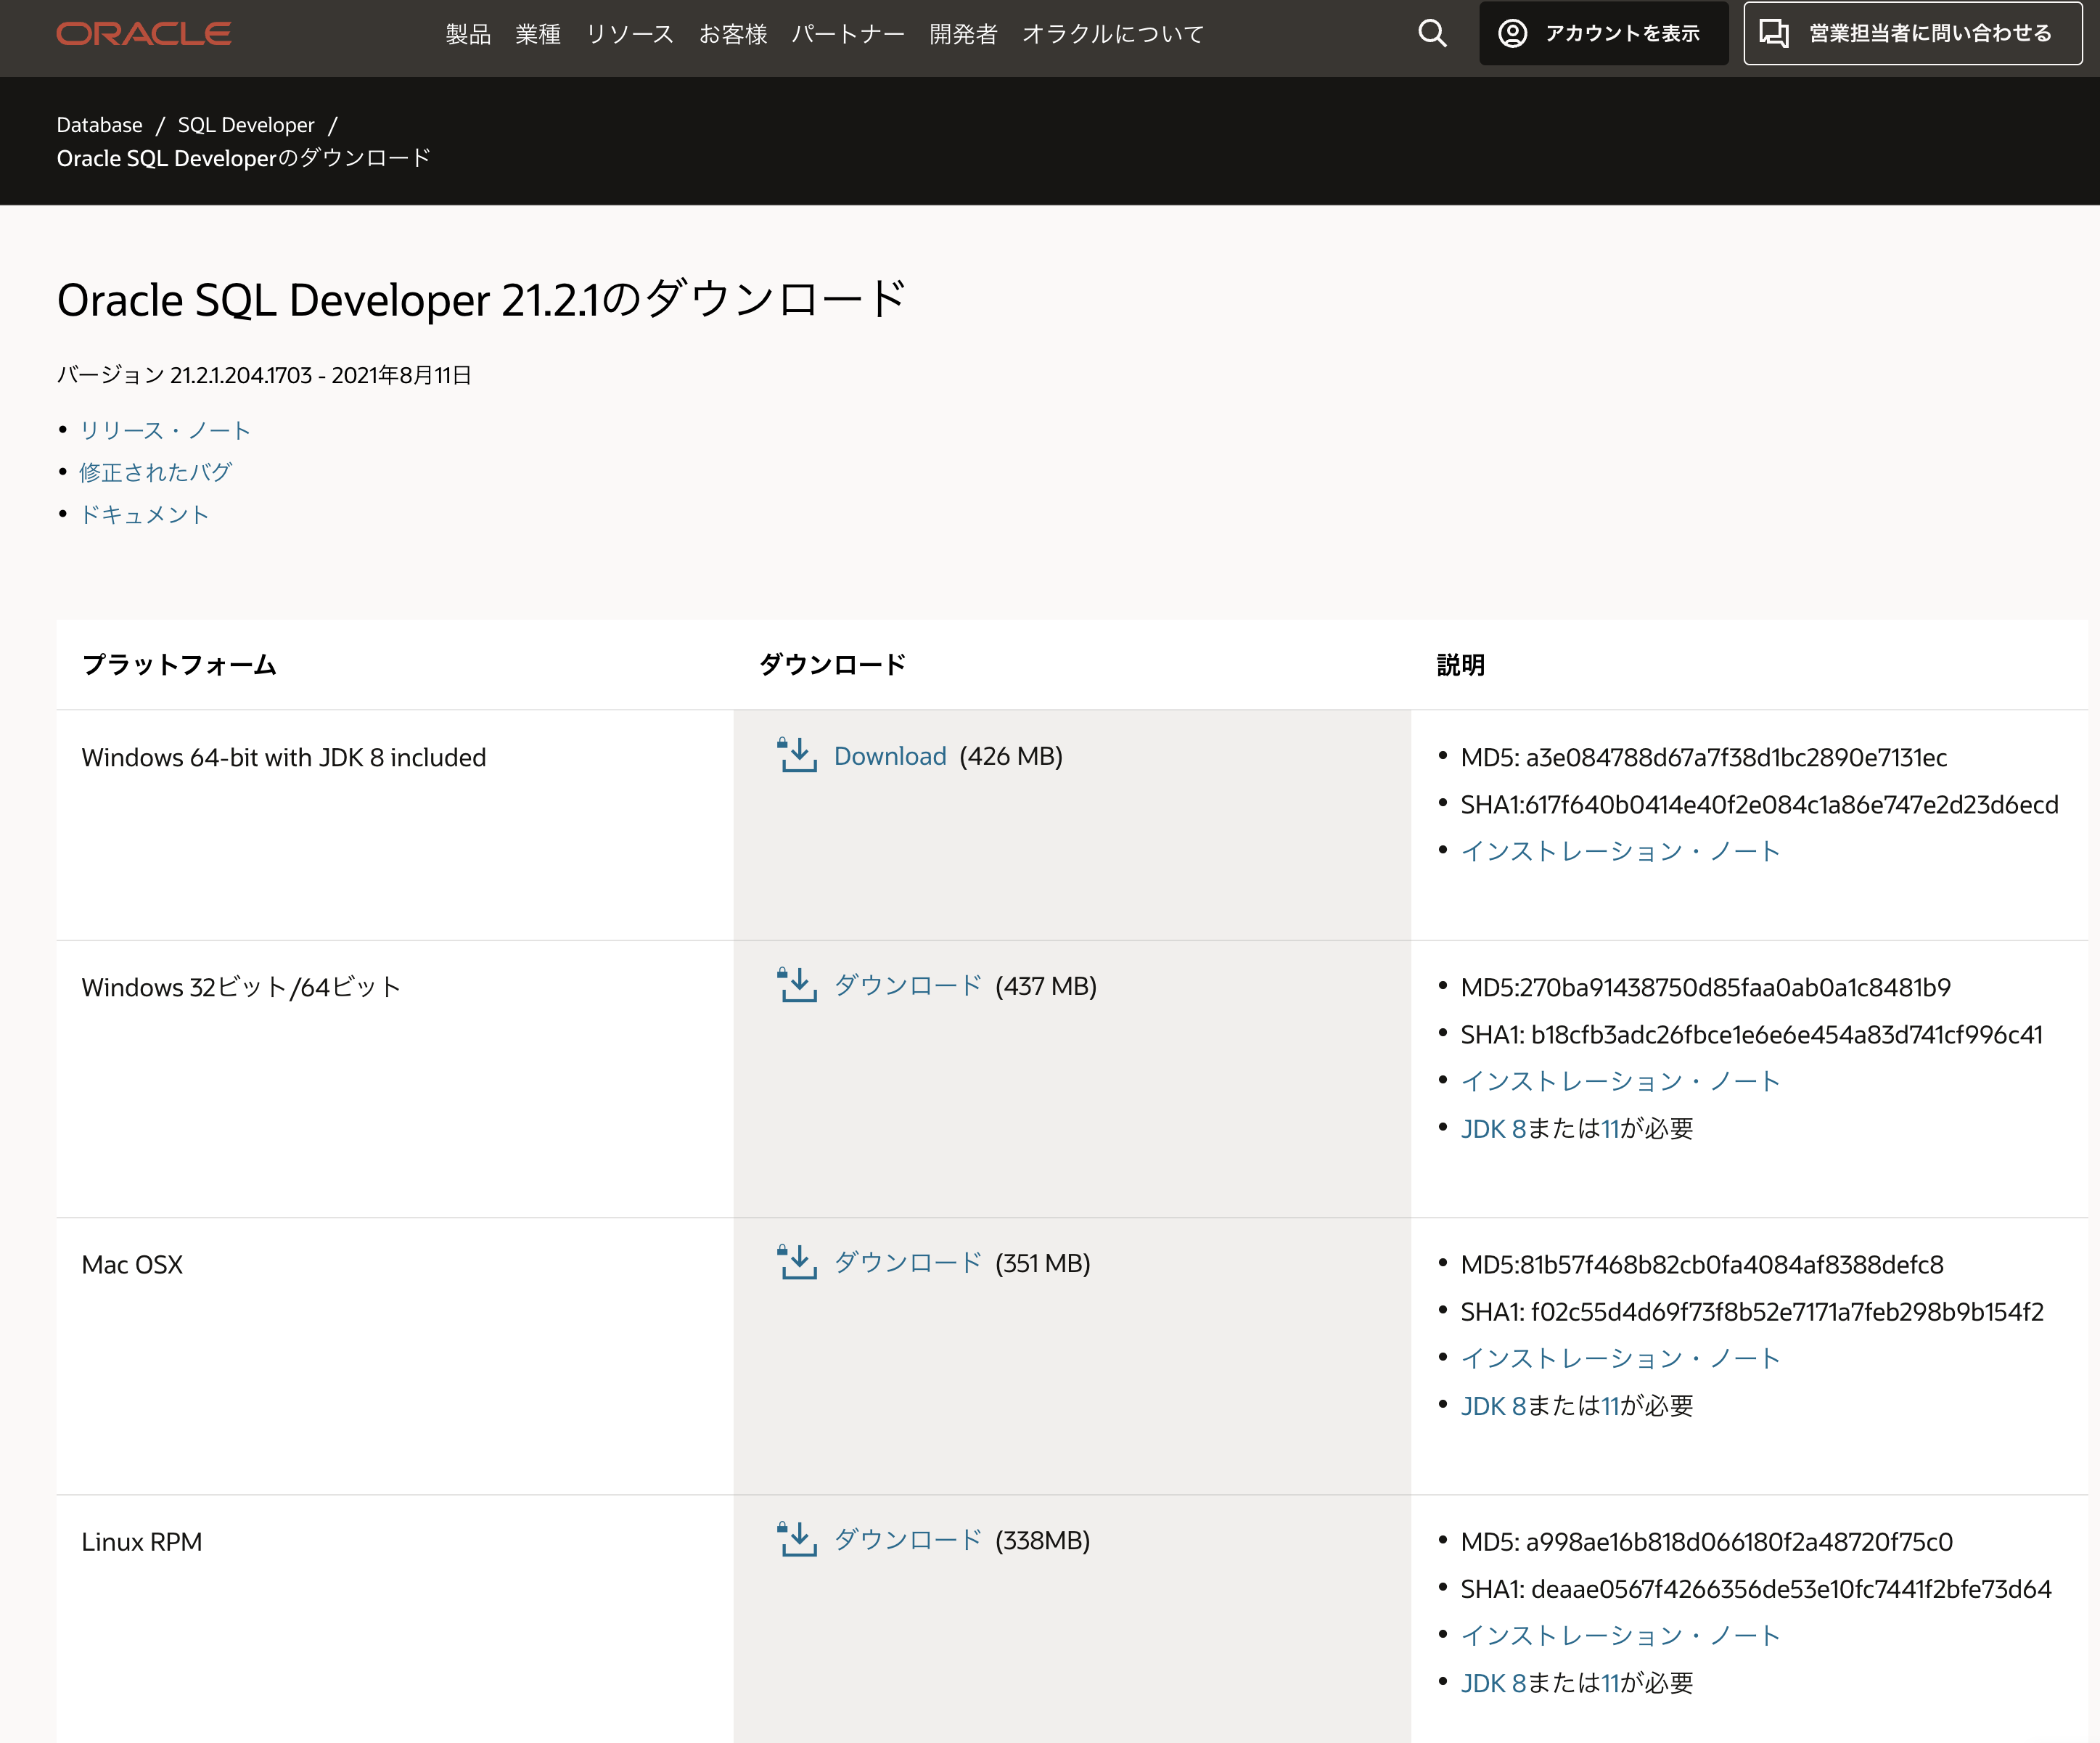The width and height of the screenshot is (2100, 1743).
Task: Click the download icon for Mac OSX
Action: click(797, 1262)
